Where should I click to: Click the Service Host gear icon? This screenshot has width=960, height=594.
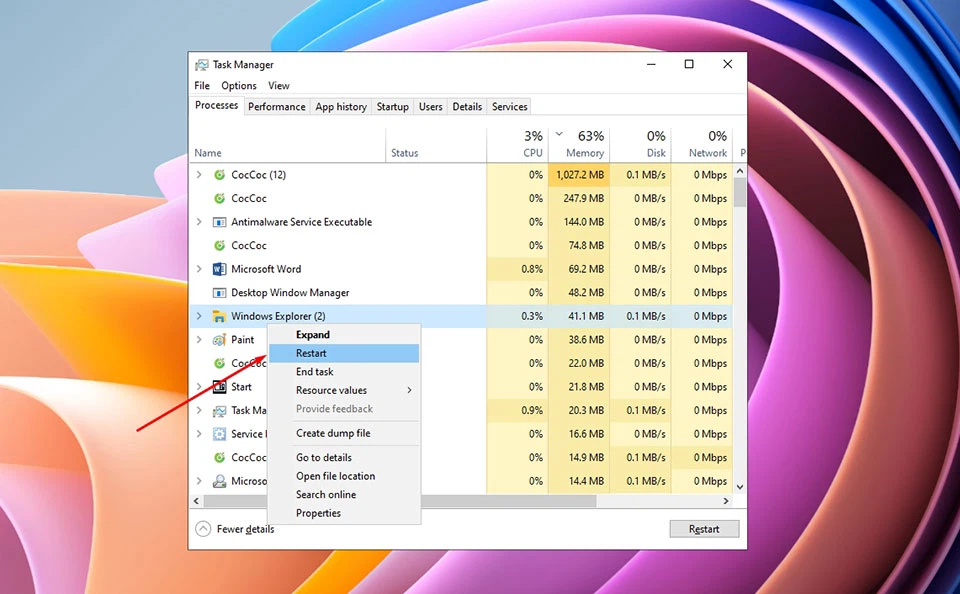pos(219,434)
